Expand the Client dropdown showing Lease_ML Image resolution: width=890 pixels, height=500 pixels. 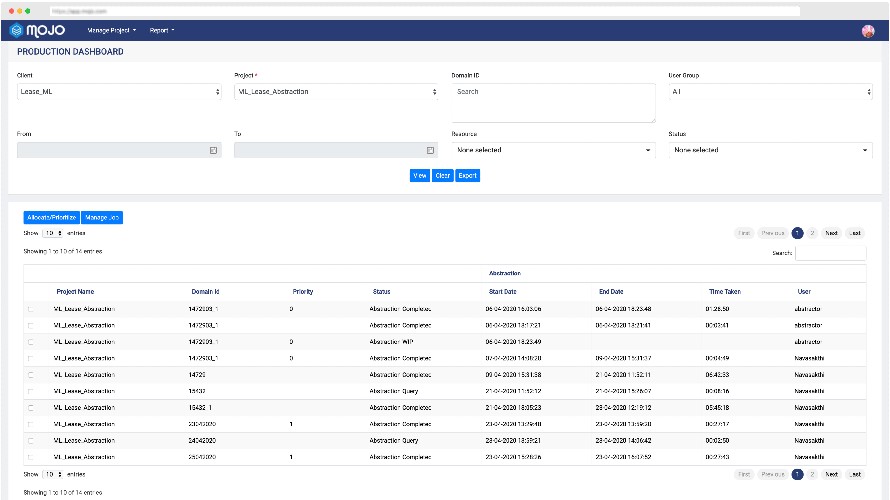pos(119,92)
